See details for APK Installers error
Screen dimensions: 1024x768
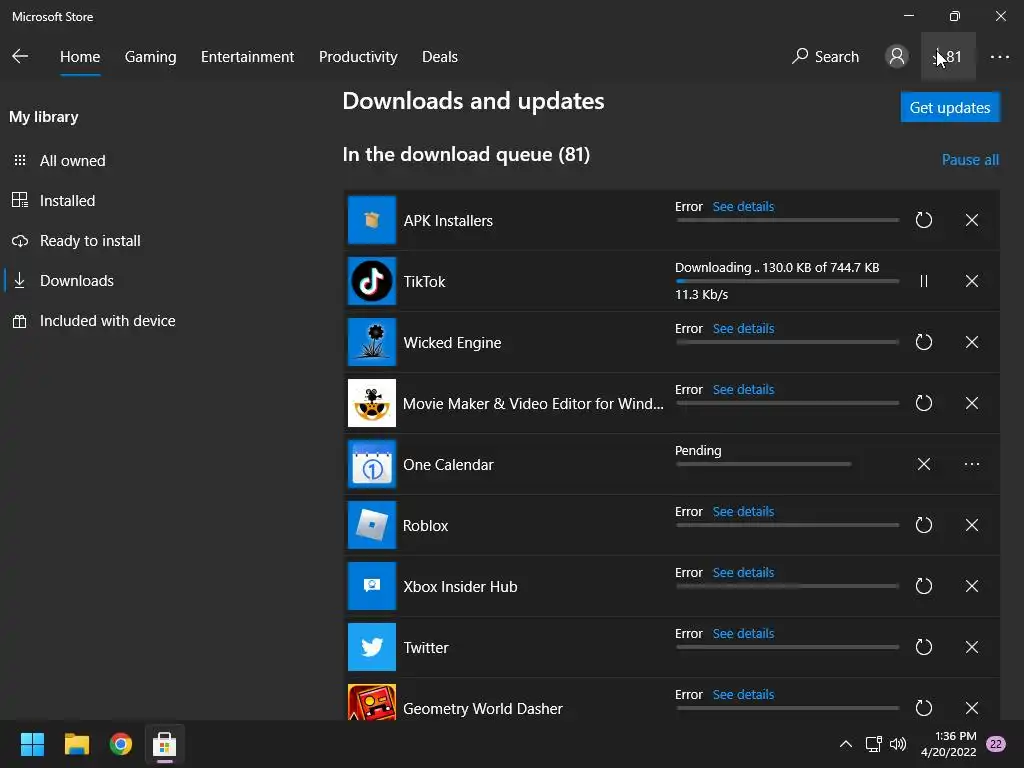tap(743, 206)
